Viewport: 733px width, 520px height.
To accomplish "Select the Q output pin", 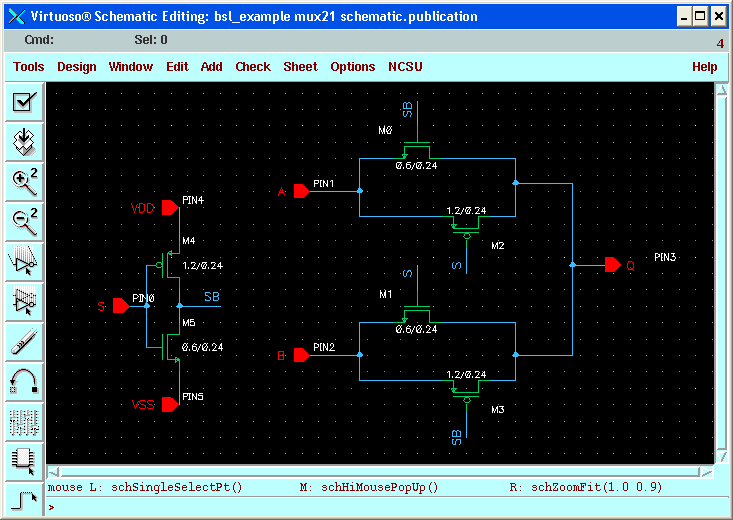I will (613, 265).
